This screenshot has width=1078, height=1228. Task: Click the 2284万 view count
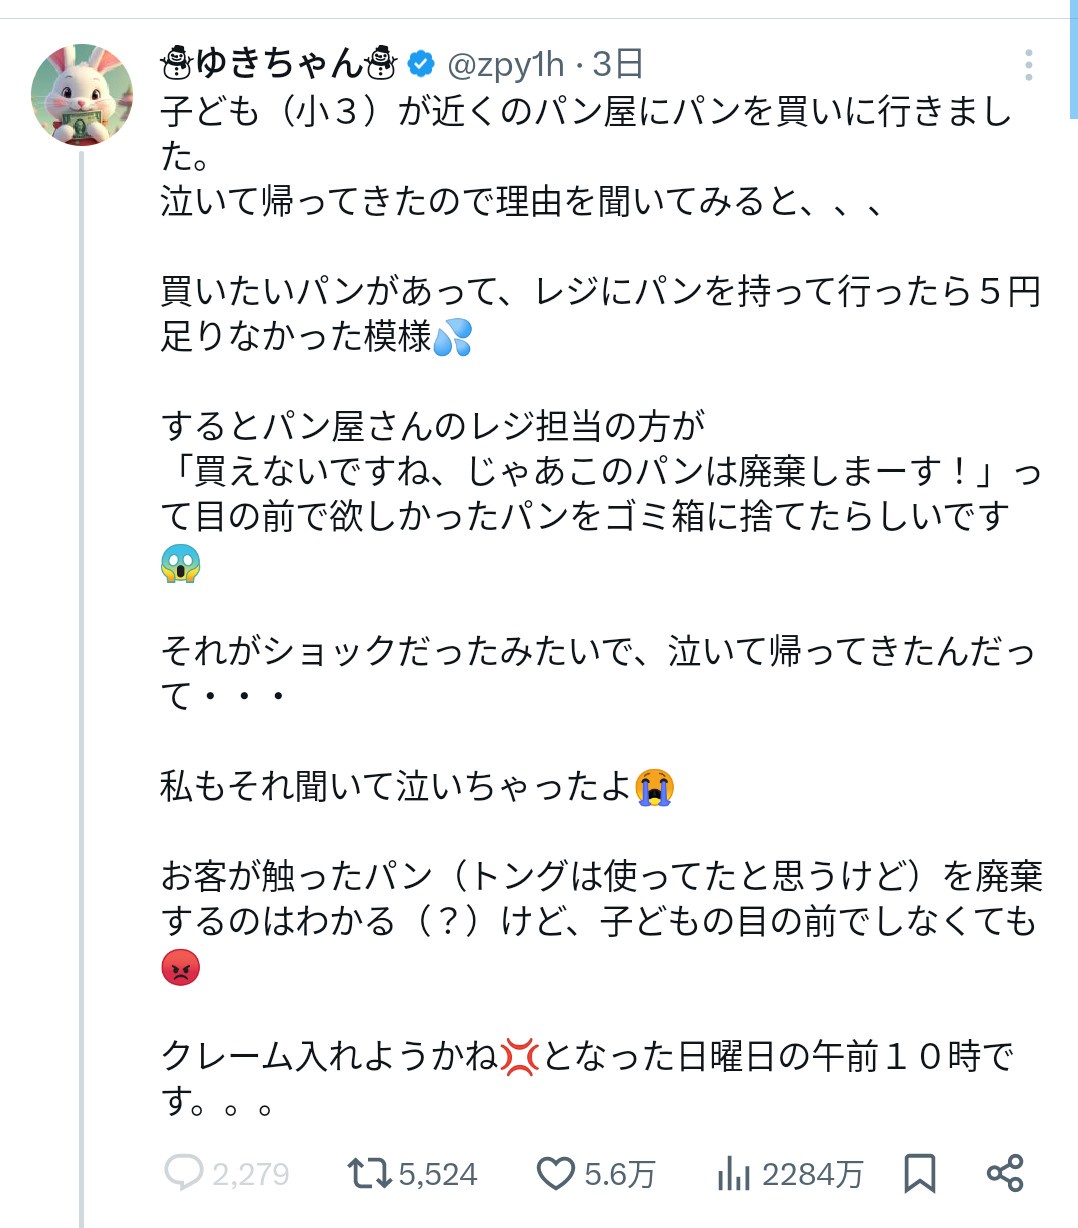[x=812, y=1174]
